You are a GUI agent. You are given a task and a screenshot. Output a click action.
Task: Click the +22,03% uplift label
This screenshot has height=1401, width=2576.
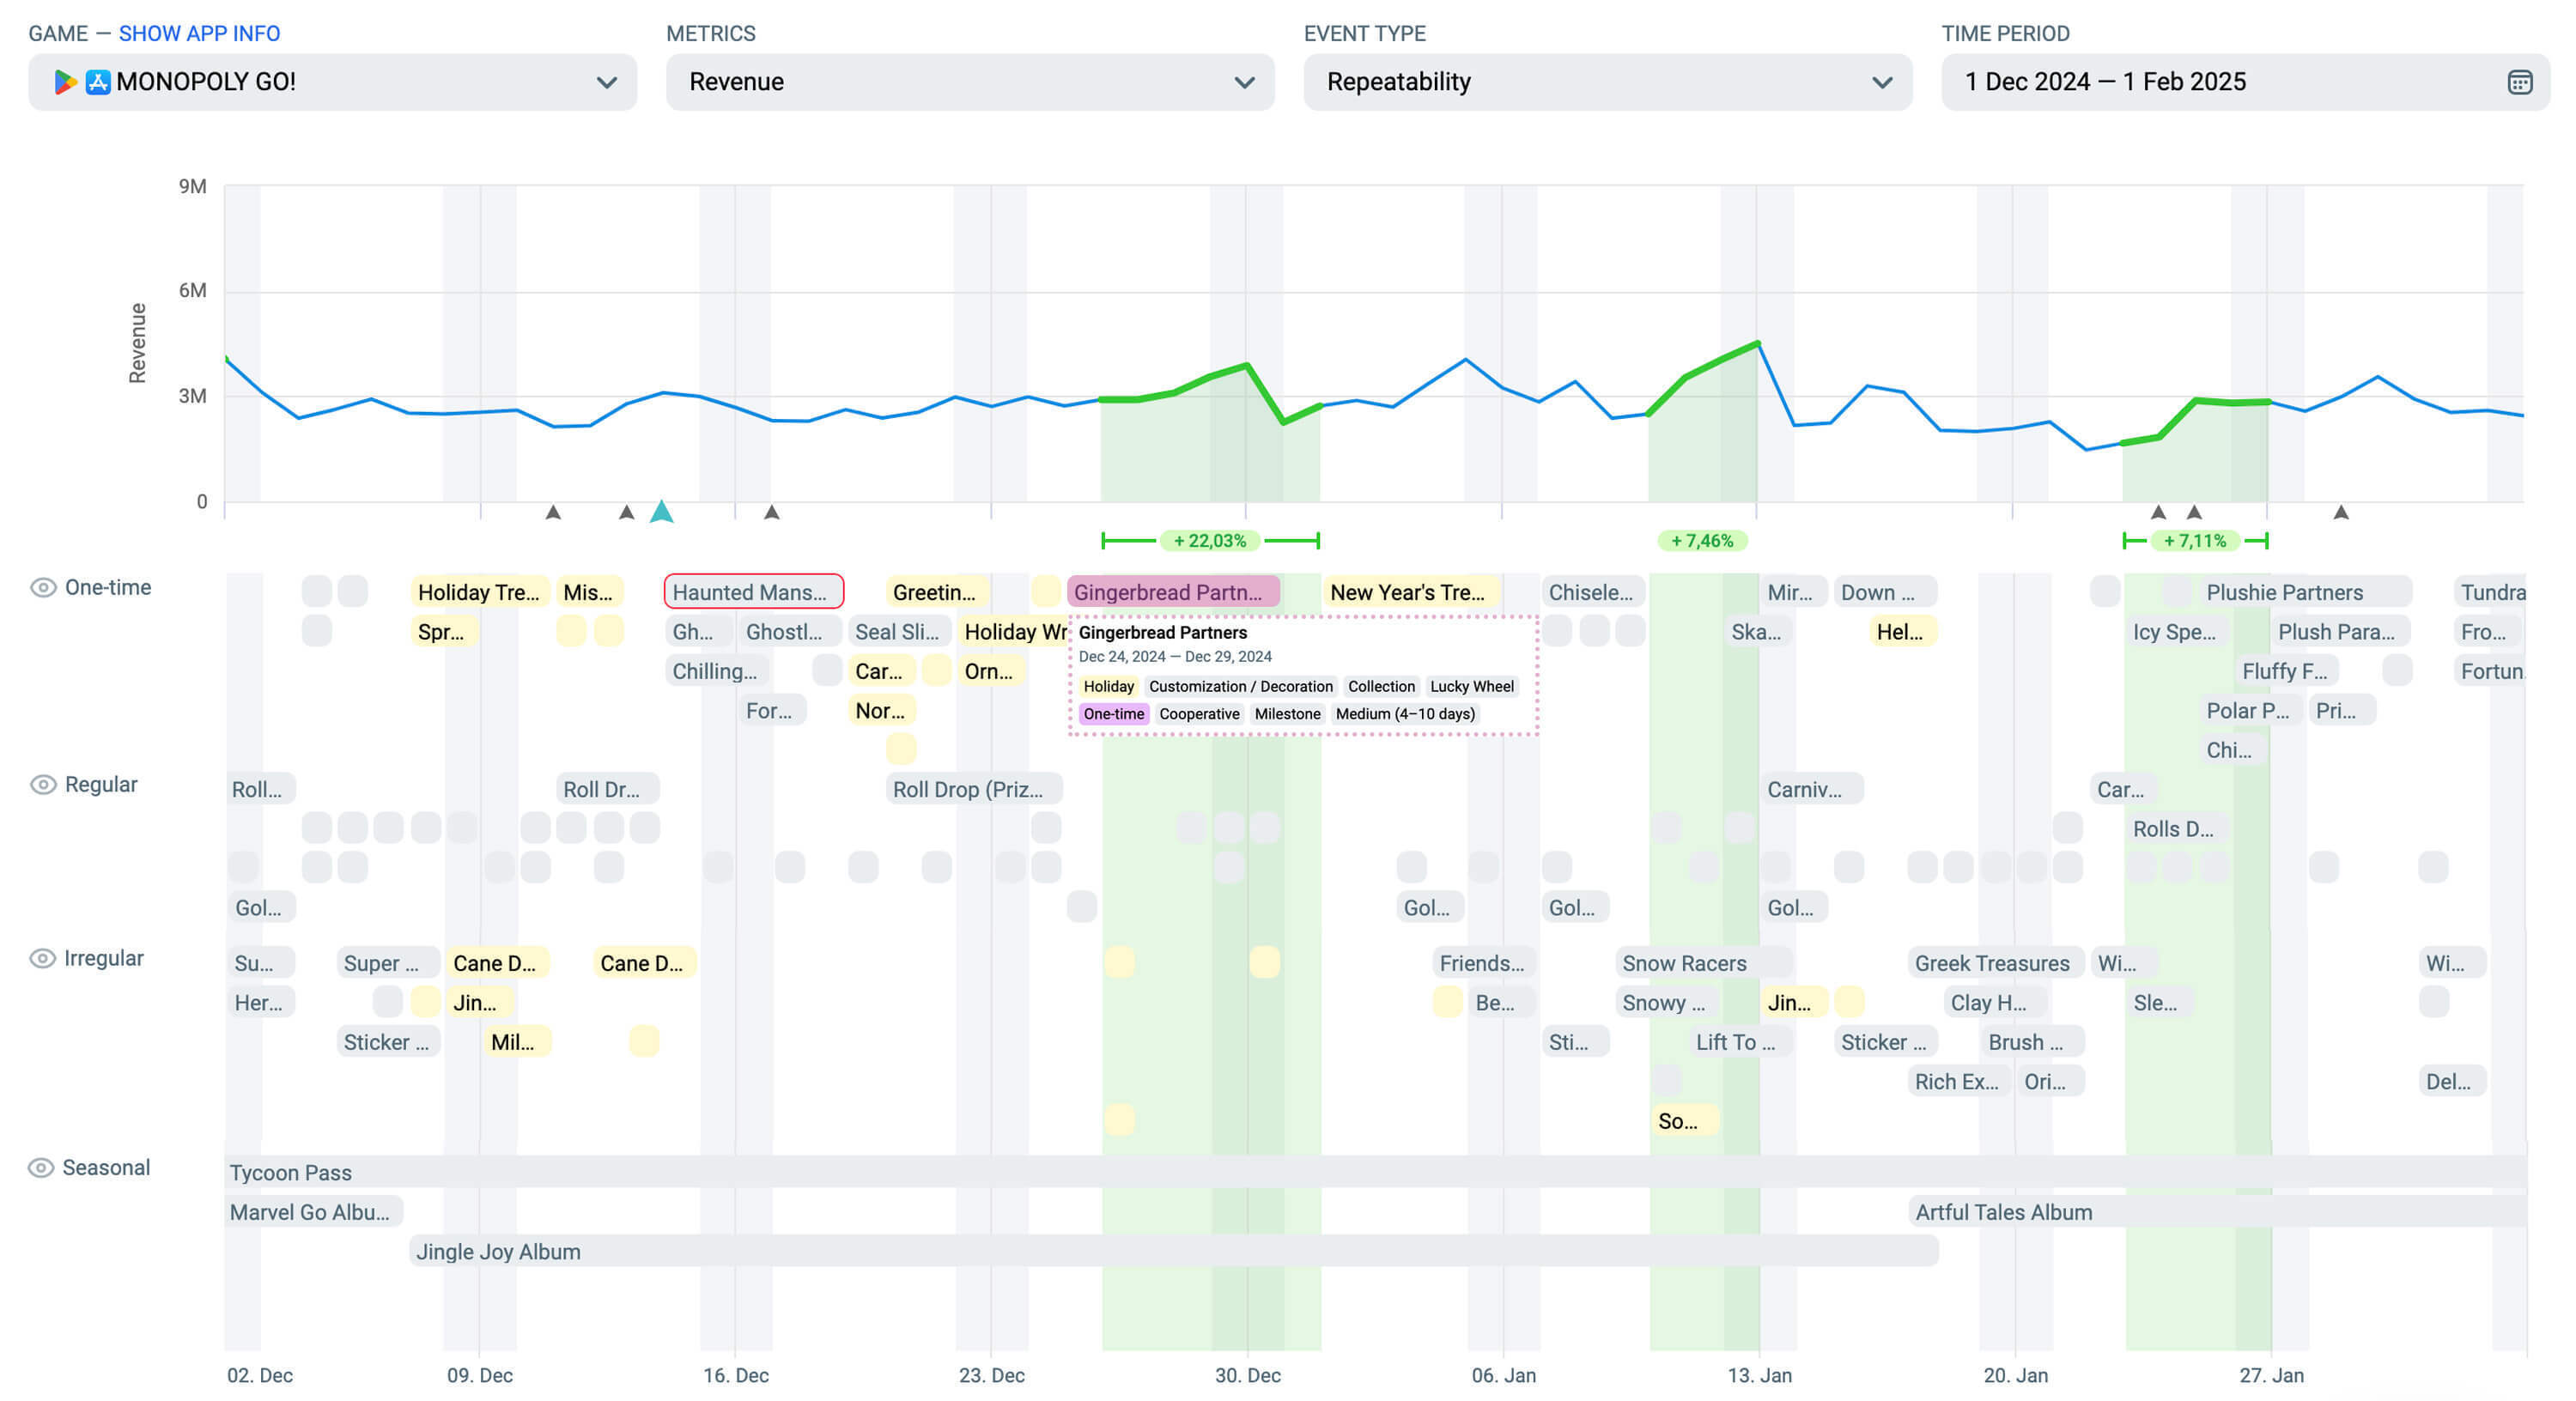[x=1209, y=541]
